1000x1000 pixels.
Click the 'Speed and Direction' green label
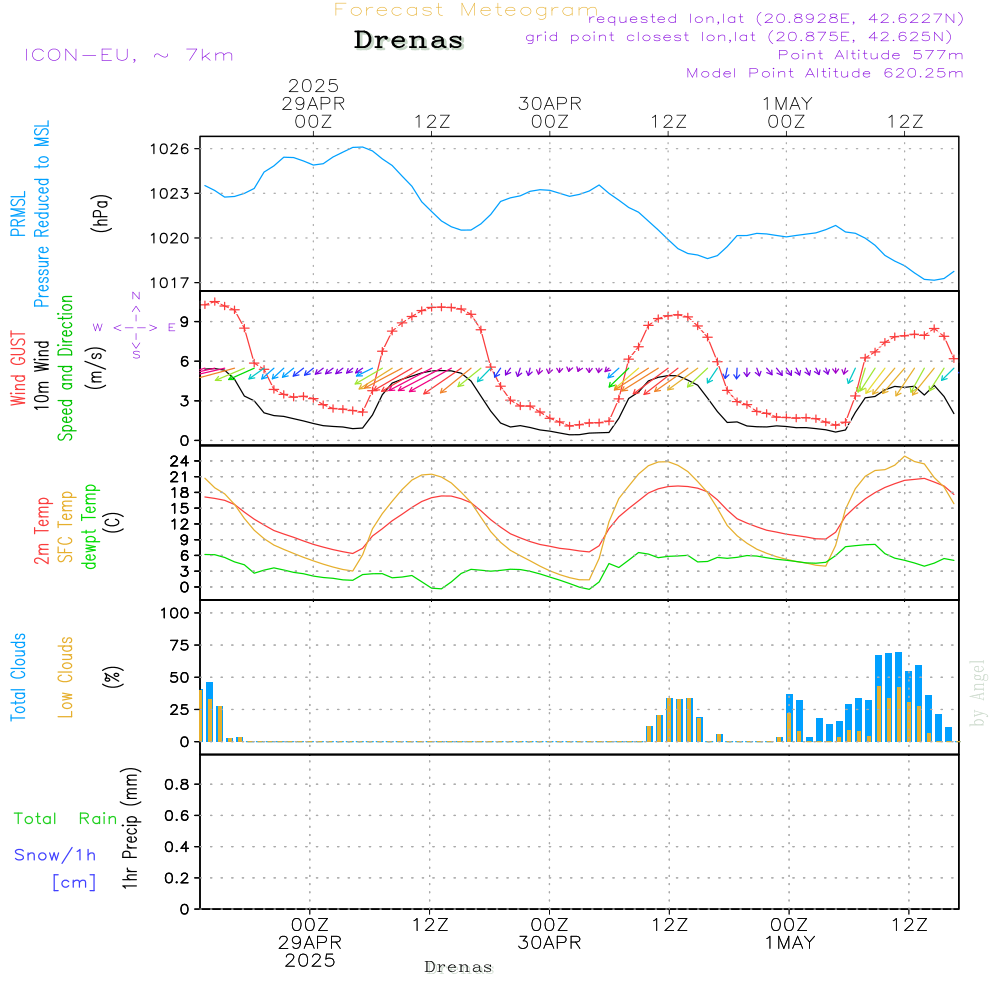(66, 368)
